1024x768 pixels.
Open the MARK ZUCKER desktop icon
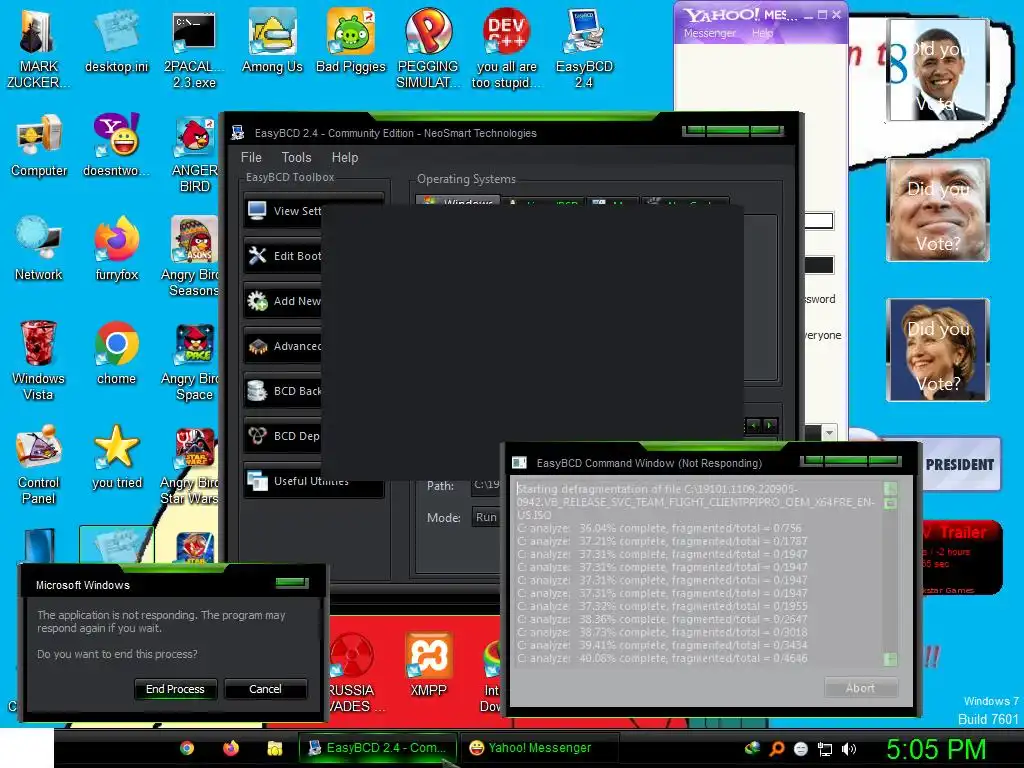(x=38, y=47)
